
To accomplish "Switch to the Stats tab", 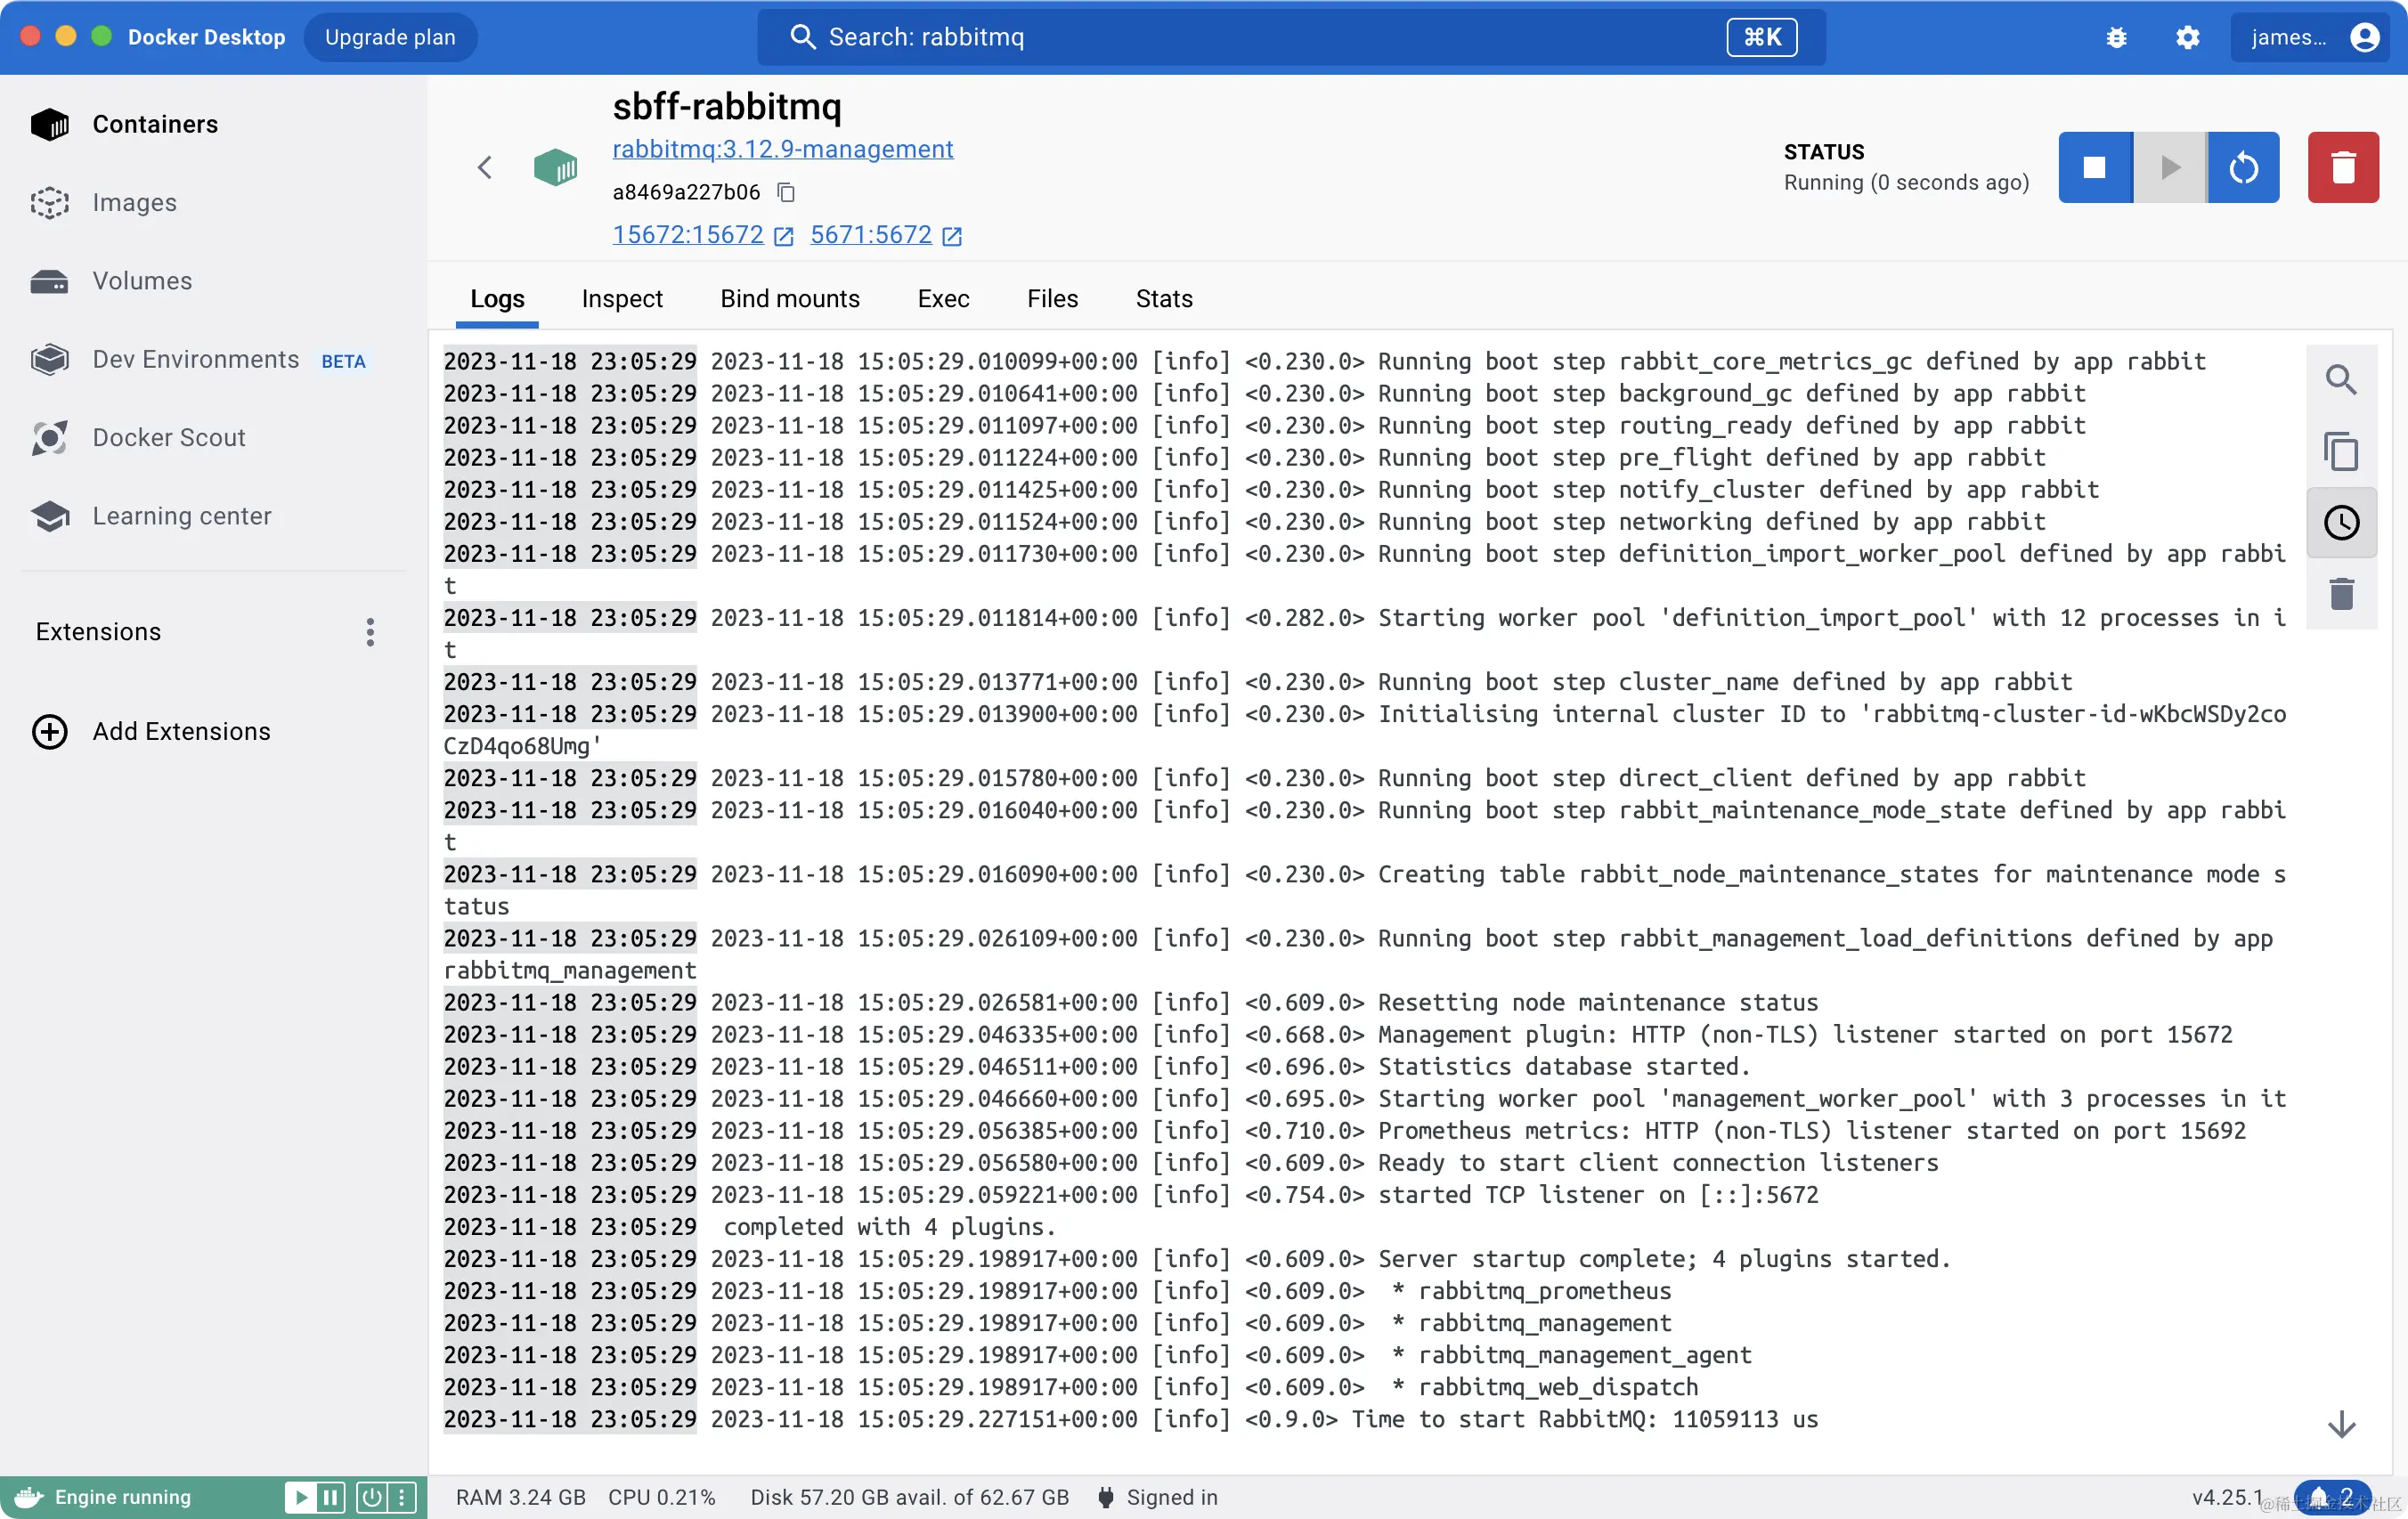I will click(x=1163, y=298).
